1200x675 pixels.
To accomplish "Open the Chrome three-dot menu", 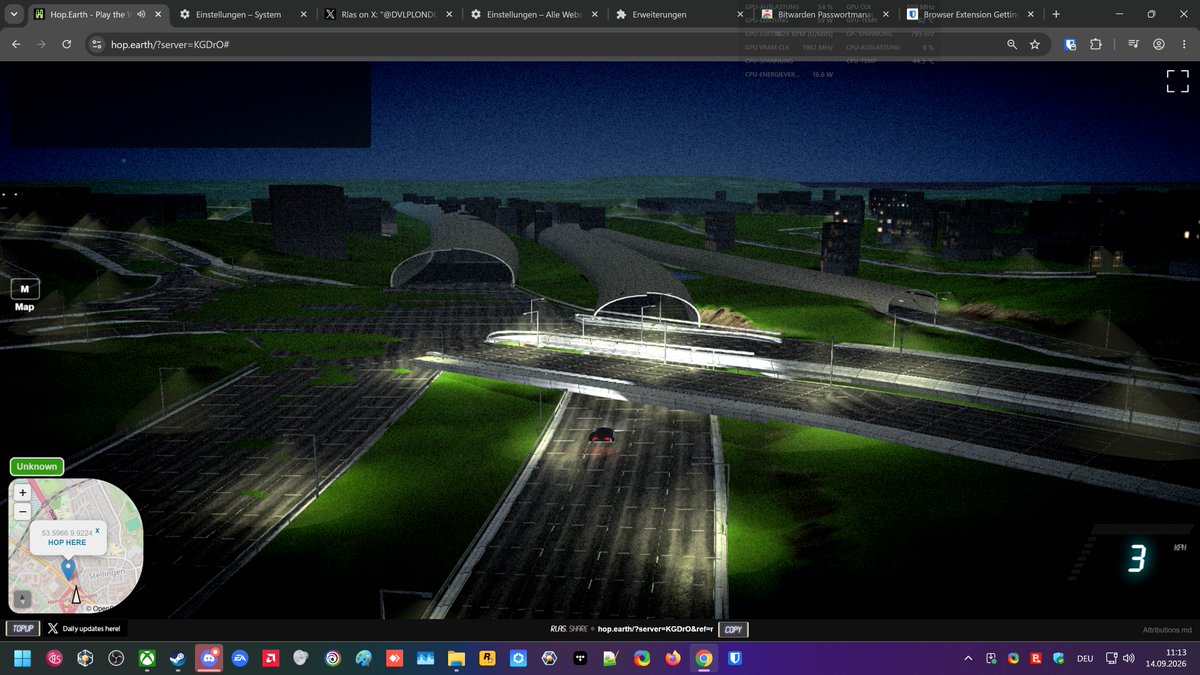I will pos(1183,45).
